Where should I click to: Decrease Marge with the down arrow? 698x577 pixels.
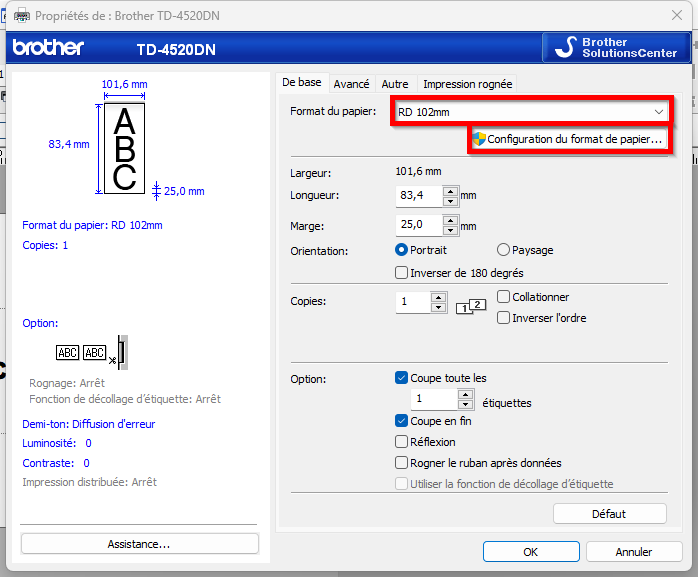coord(451,230)
